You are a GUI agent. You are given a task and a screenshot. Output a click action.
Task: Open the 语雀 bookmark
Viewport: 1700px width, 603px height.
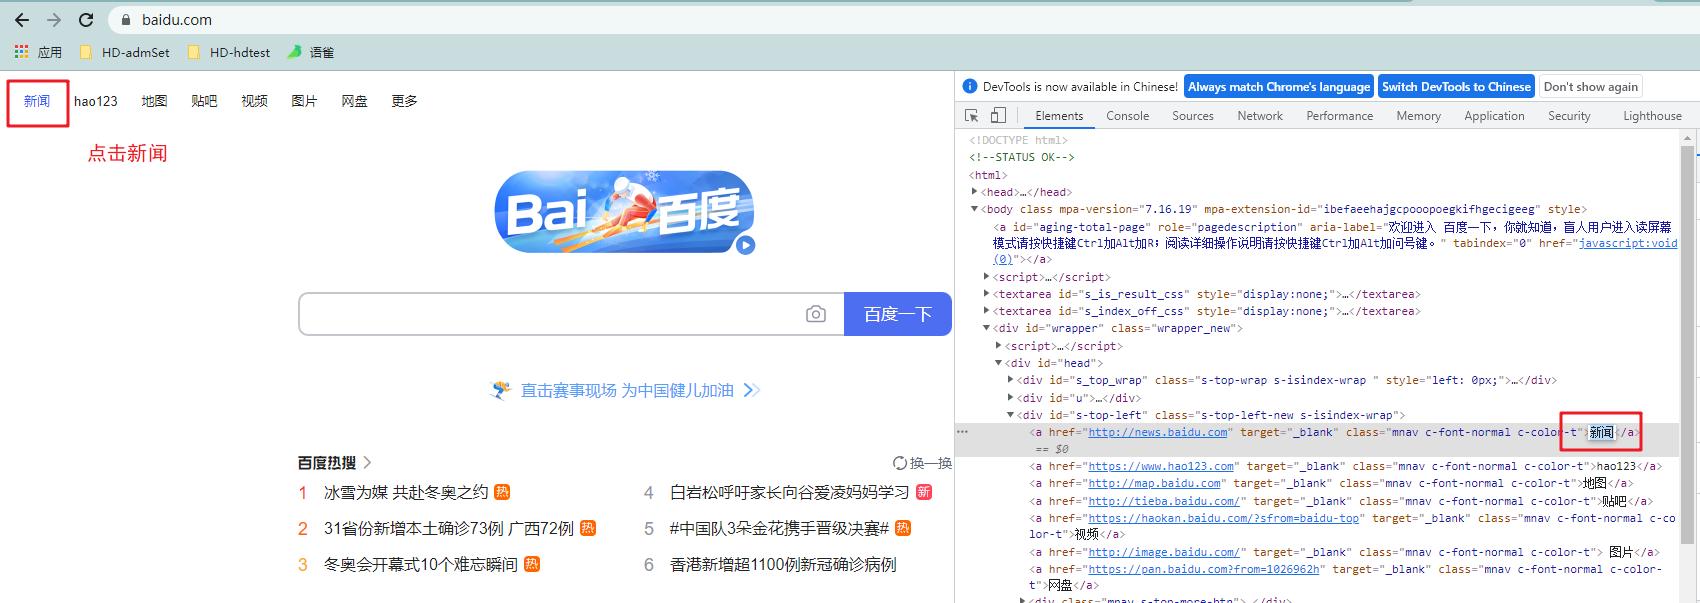pos(311,52)
